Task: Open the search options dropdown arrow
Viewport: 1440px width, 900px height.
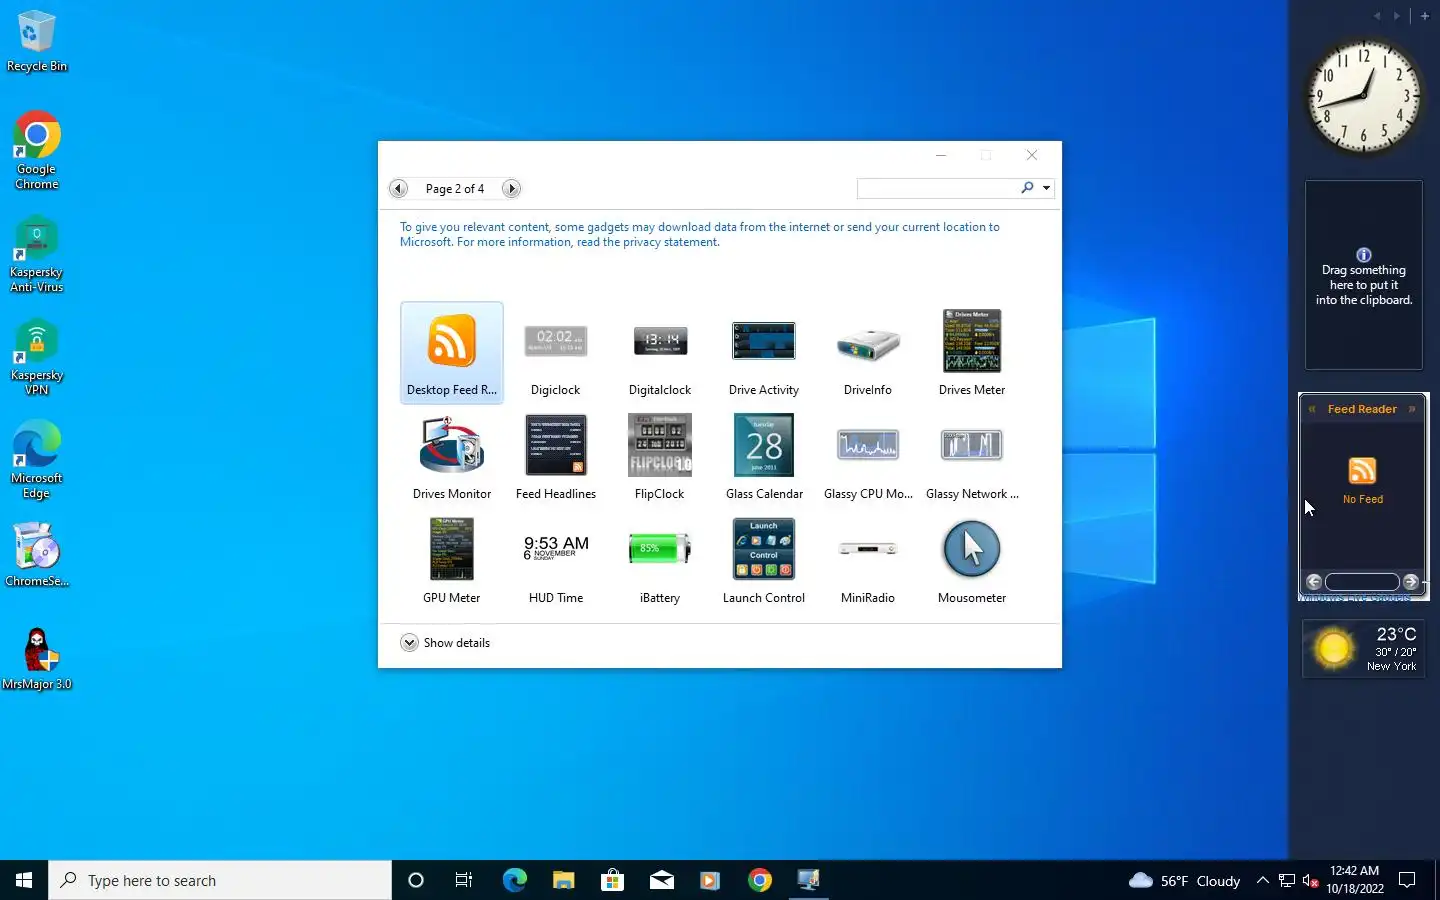Action: 1046,188
